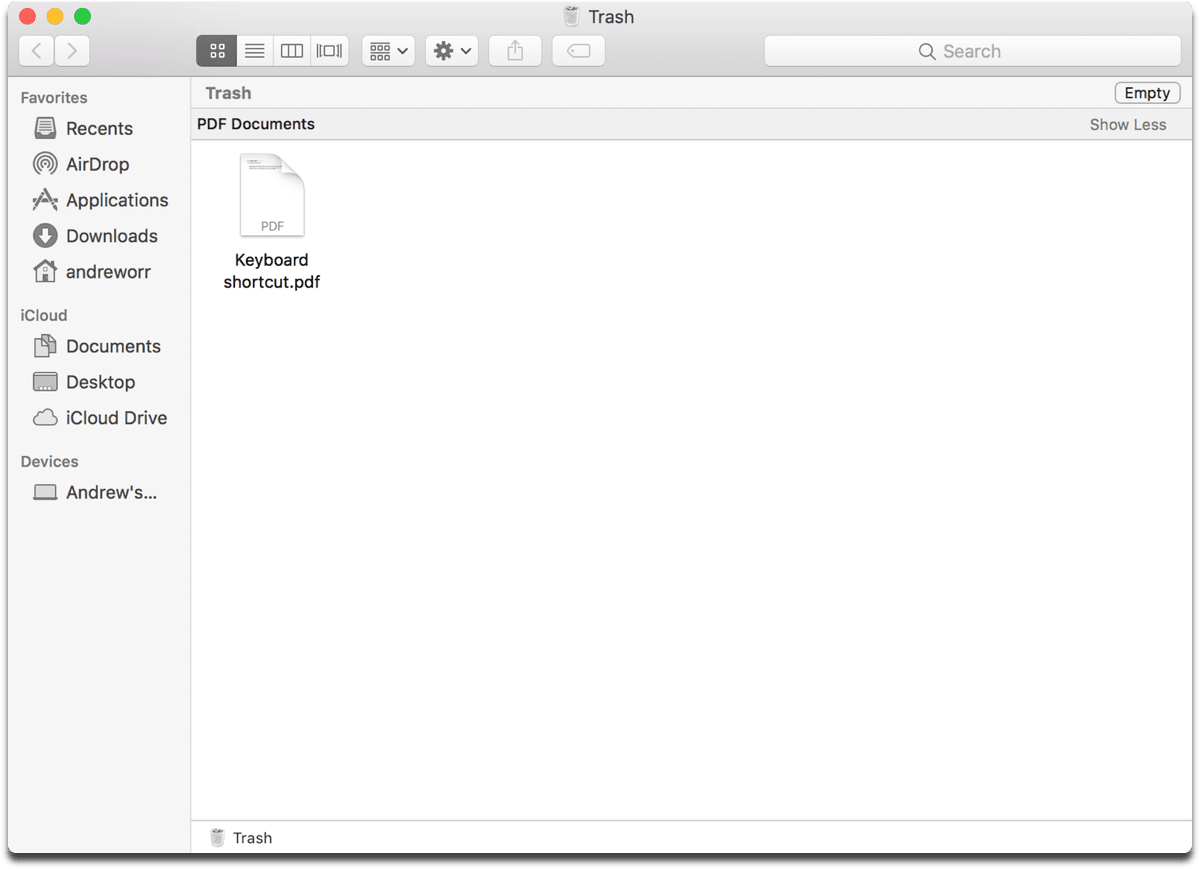Select the Keyboard shortcut.pdf file

271,195
